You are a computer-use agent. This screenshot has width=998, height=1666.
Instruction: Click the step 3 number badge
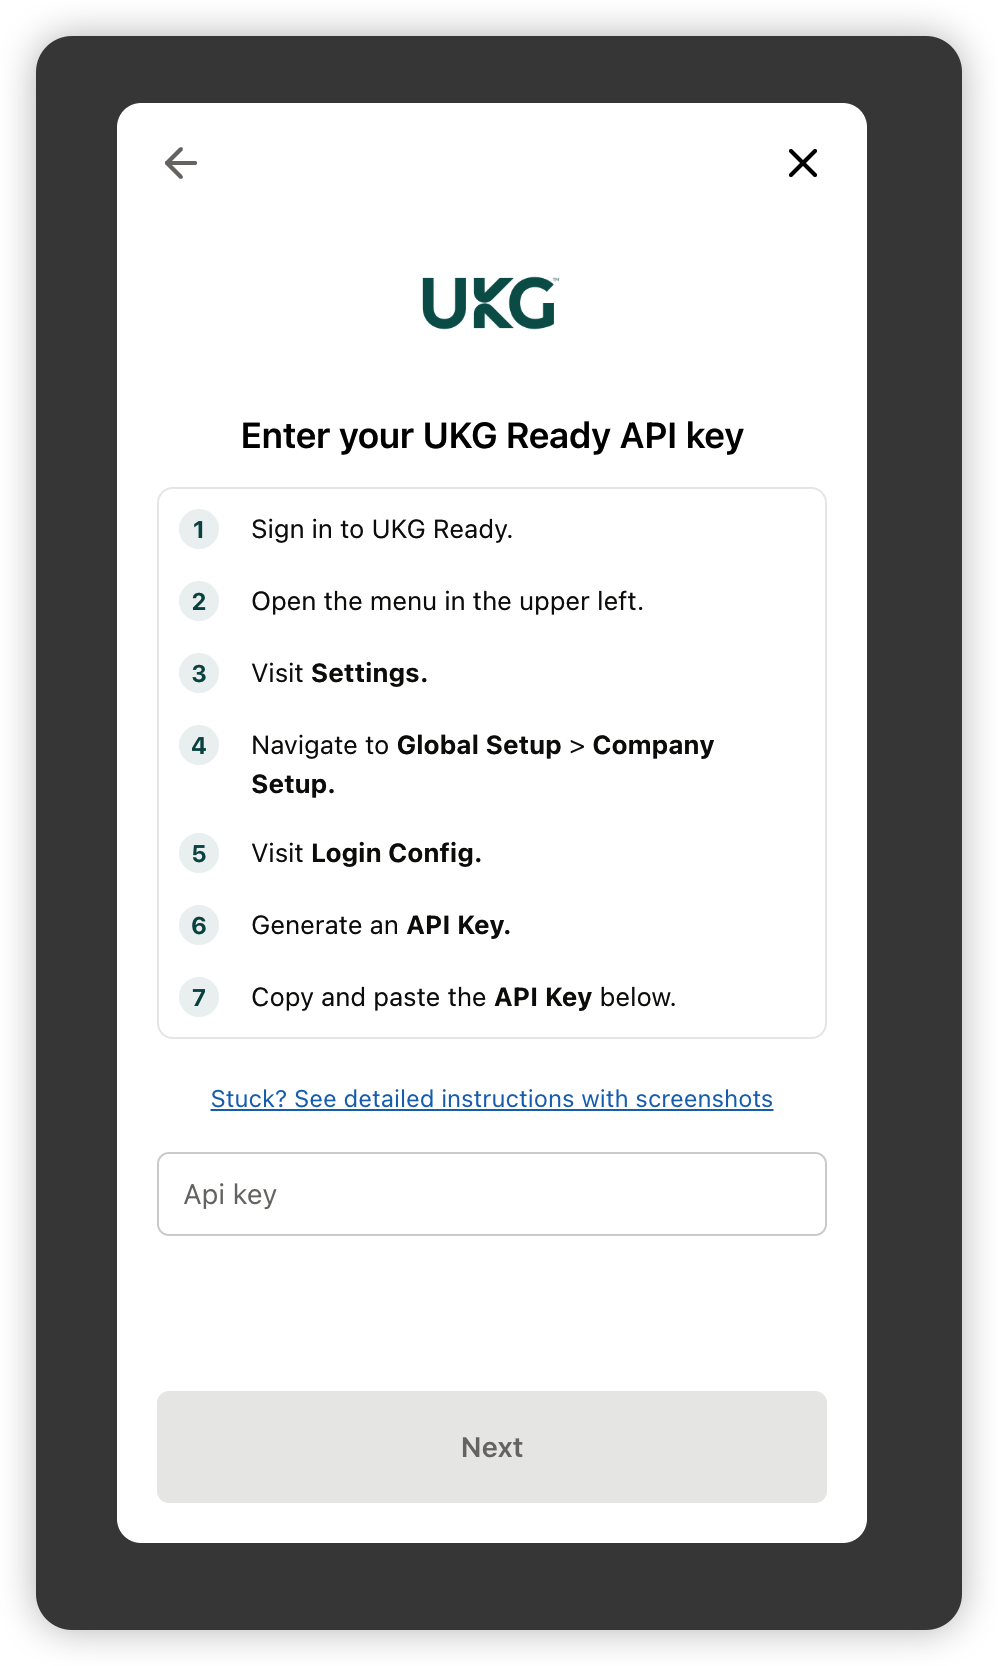pos(199,673)
